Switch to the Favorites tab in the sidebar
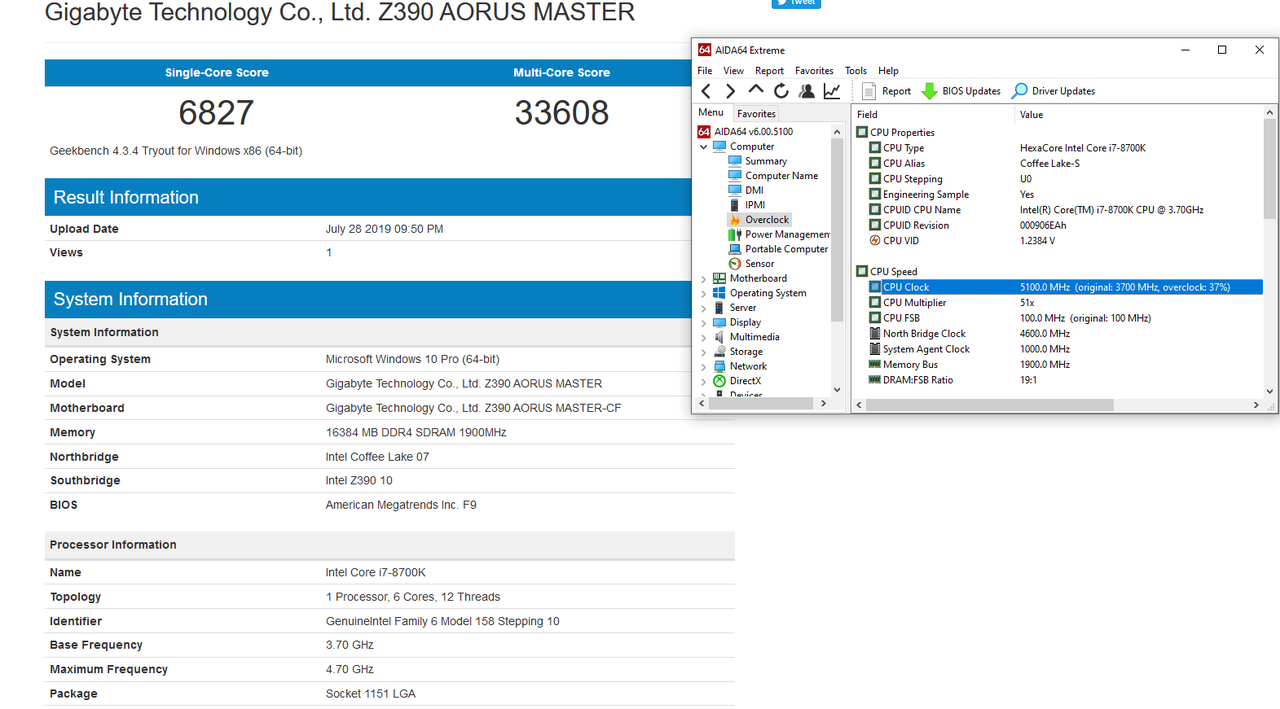The width and height of the screenshot is (1280, 709). click(x=756, y=114)
